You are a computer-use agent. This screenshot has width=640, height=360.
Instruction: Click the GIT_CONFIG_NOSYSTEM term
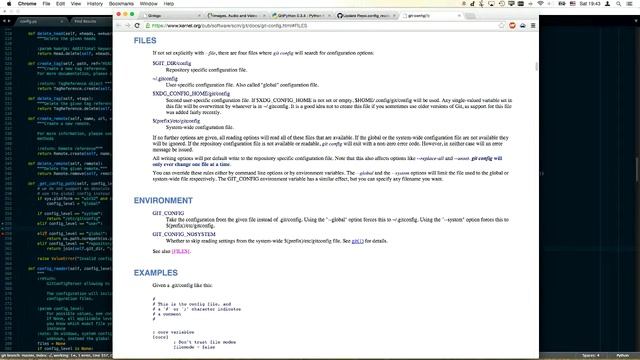coord(184,234)
